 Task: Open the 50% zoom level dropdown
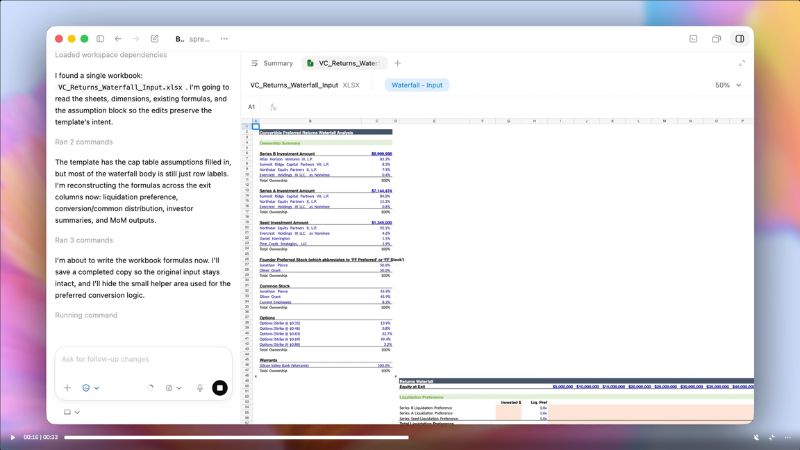728,85
